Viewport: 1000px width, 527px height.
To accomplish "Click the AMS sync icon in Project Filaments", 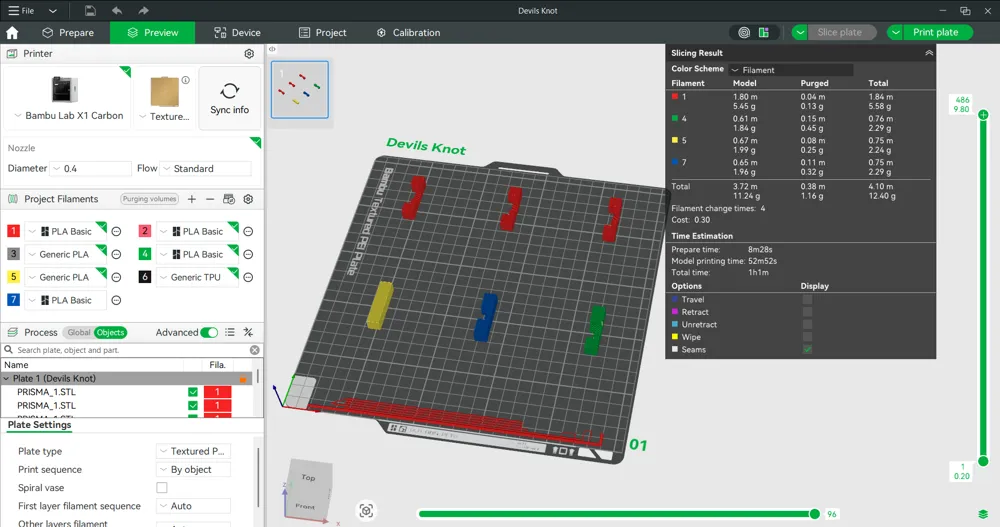I will pyautogui.click(x=229, y=199).
